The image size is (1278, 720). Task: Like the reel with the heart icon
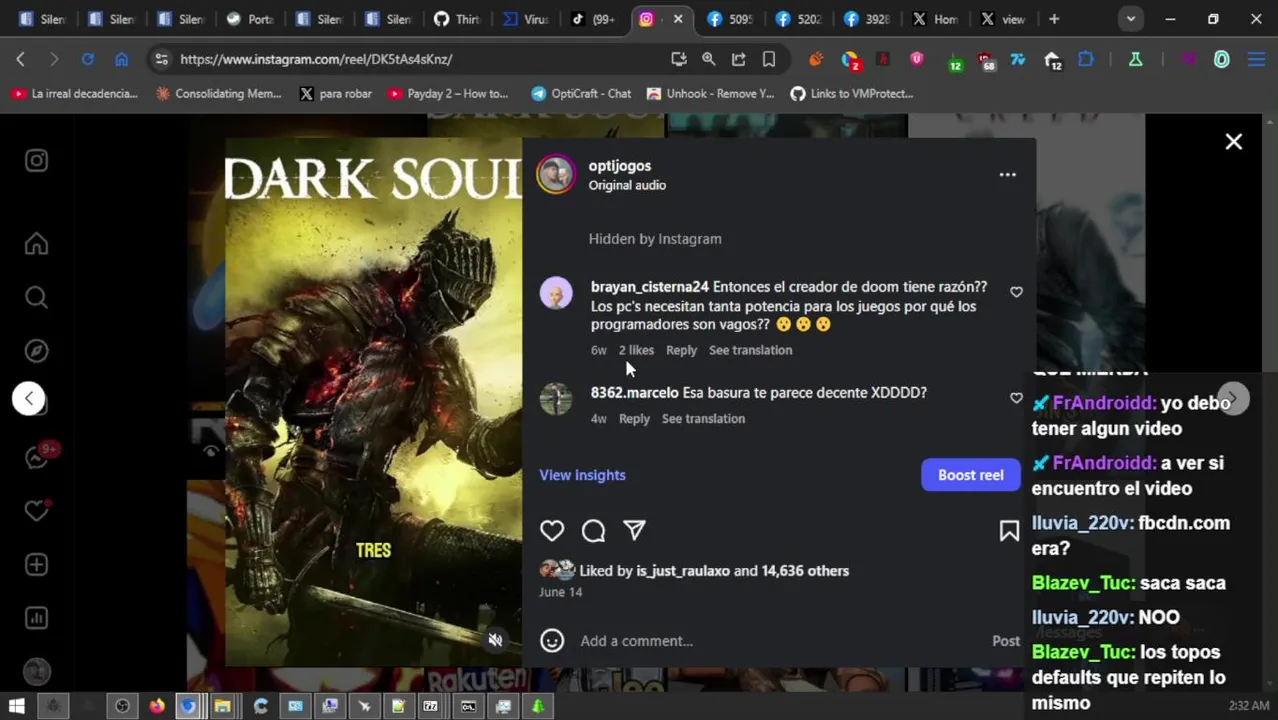552,531
